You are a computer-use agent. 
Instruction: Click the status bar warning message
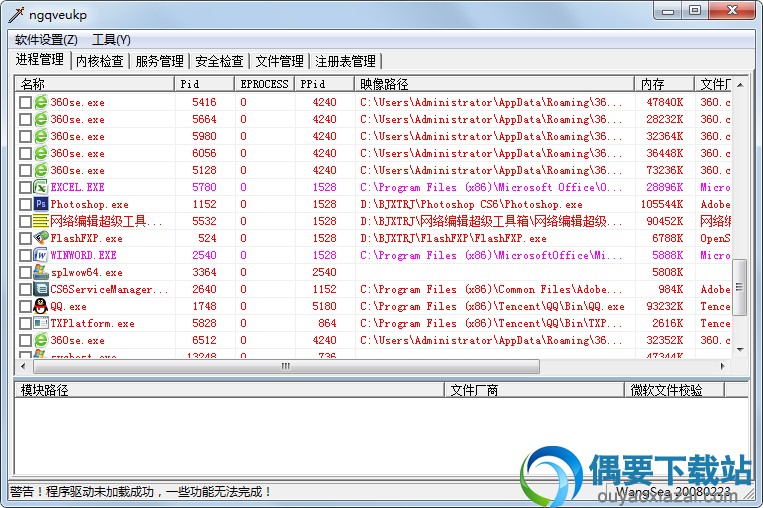pyautogui.click(x=140, y=492)
